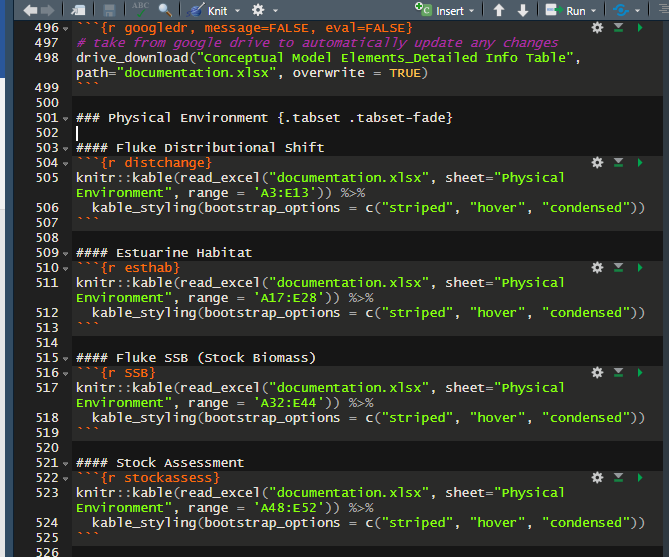
Task: Publish the document with blue icon
Action: pyautogui.click(x=621, y=10)
